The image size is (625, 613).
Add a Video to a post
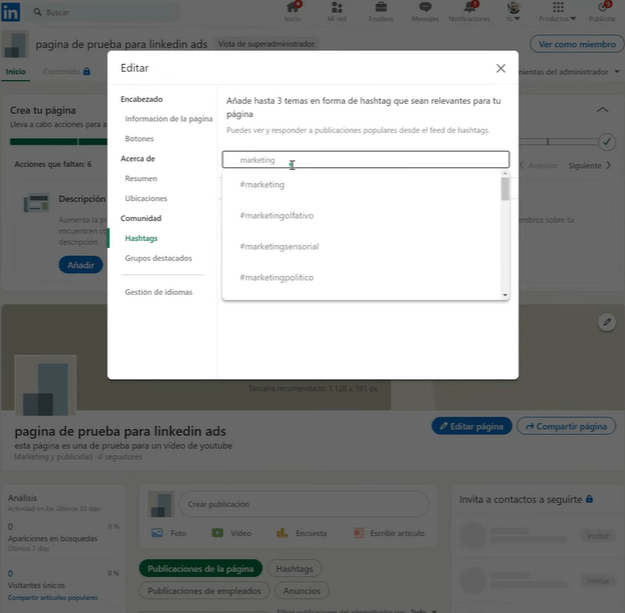232,533
